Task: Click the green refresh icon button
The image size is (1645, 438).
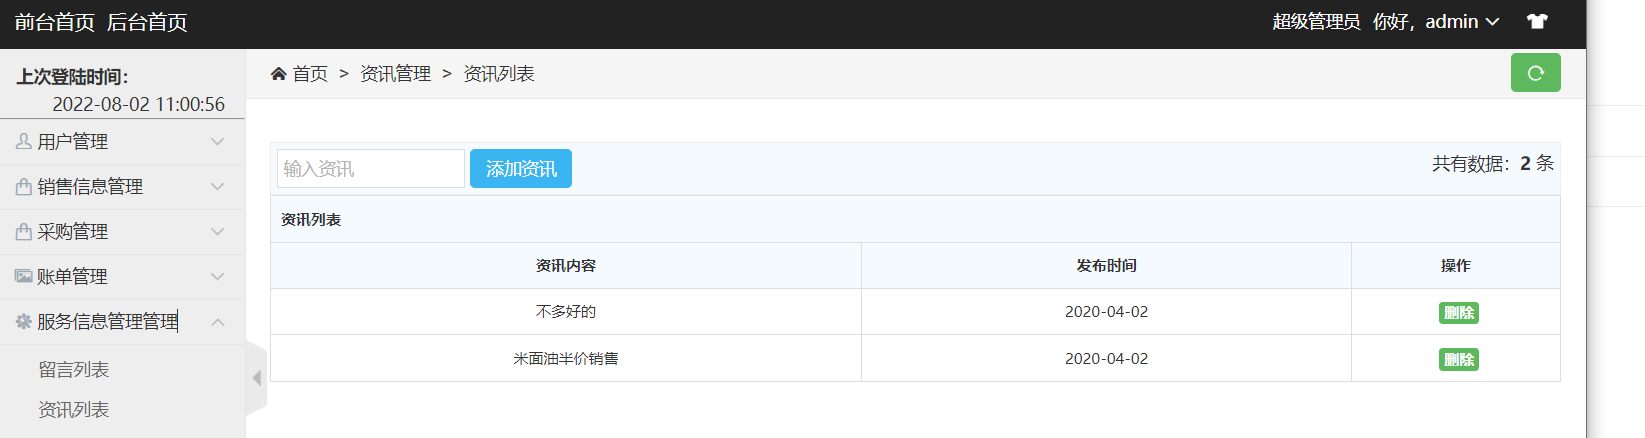Action: click(1535, 73)
